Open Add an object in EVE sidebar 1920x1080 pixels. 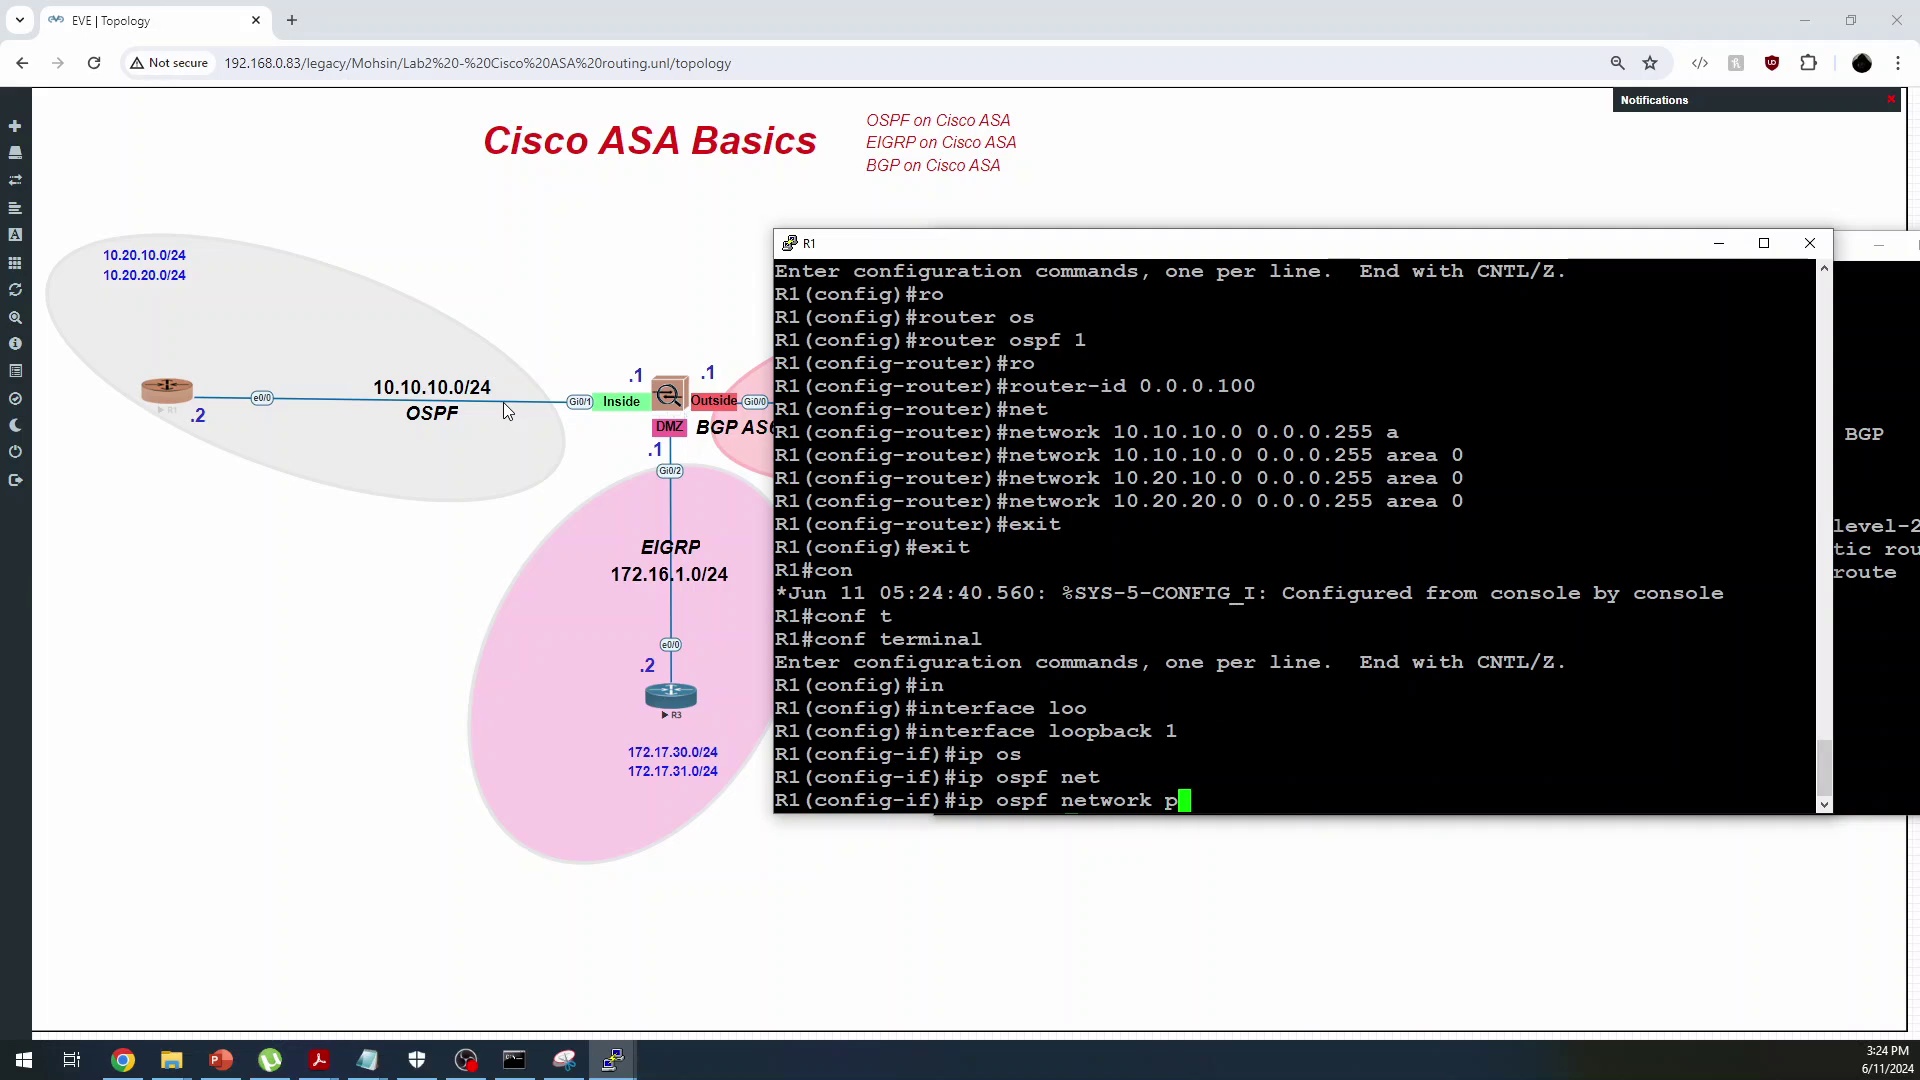[15, 126]
